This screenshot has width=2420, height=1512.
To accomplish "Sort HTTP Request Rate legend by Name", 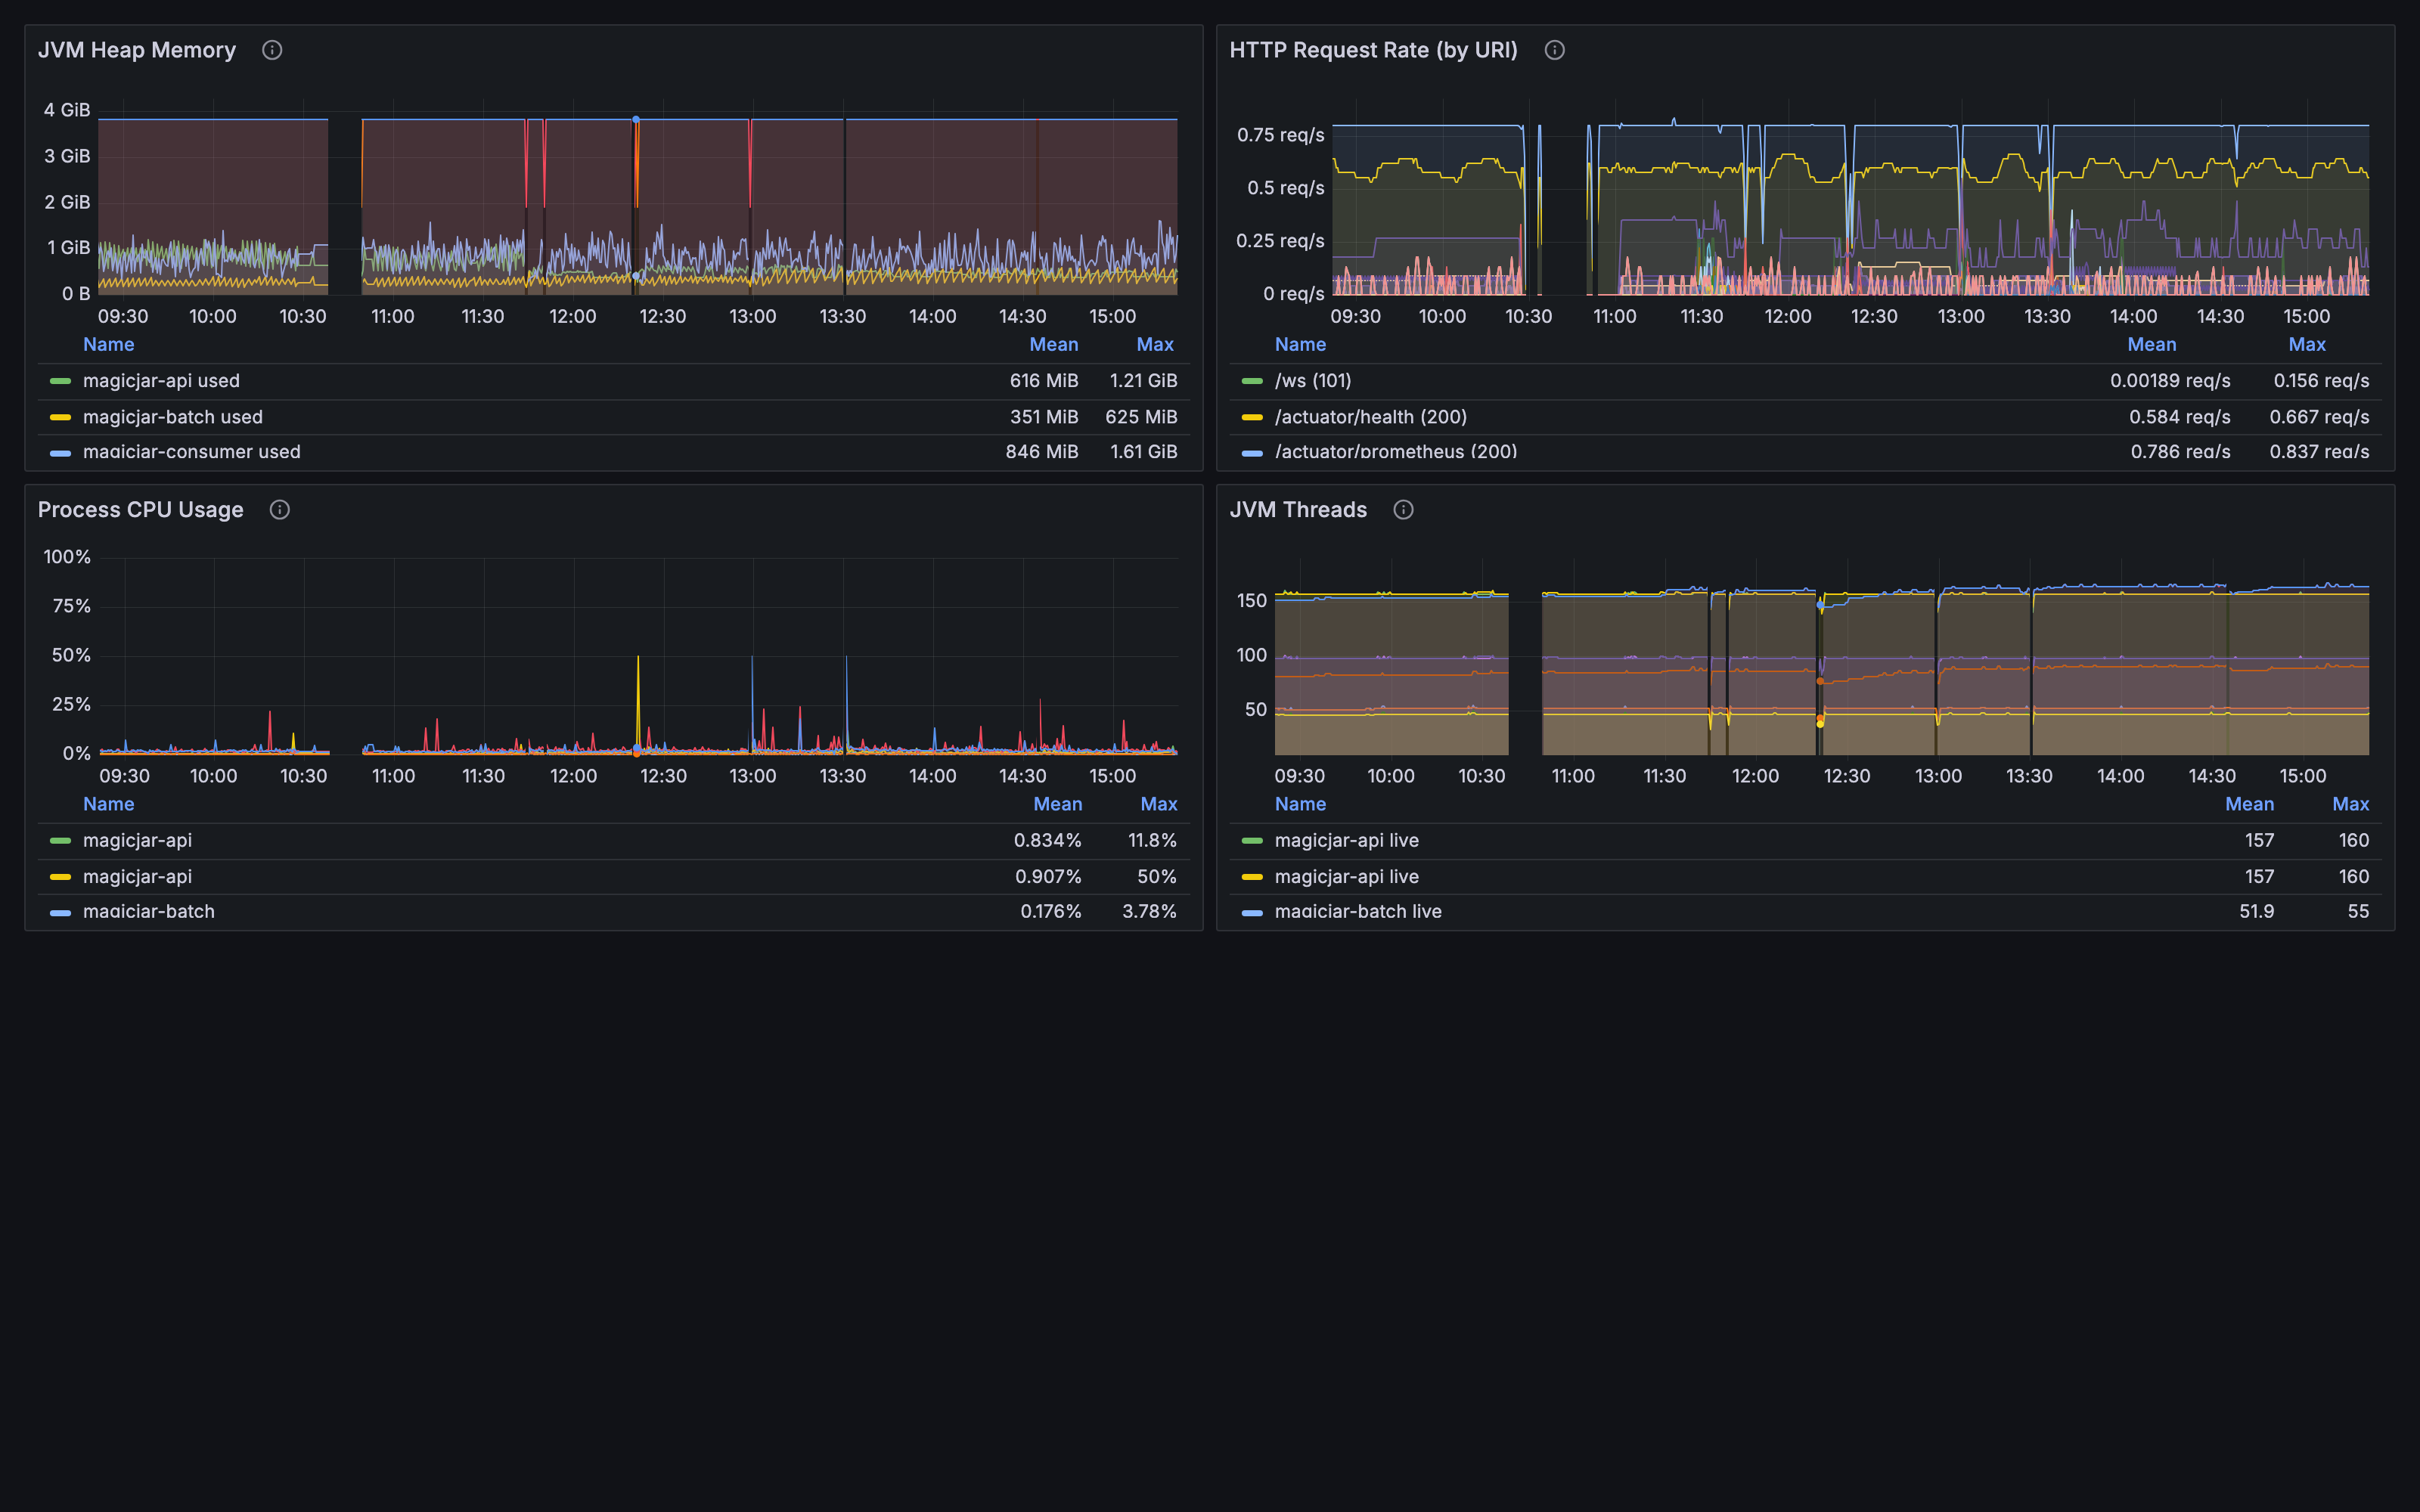I will pos(1300,344).
